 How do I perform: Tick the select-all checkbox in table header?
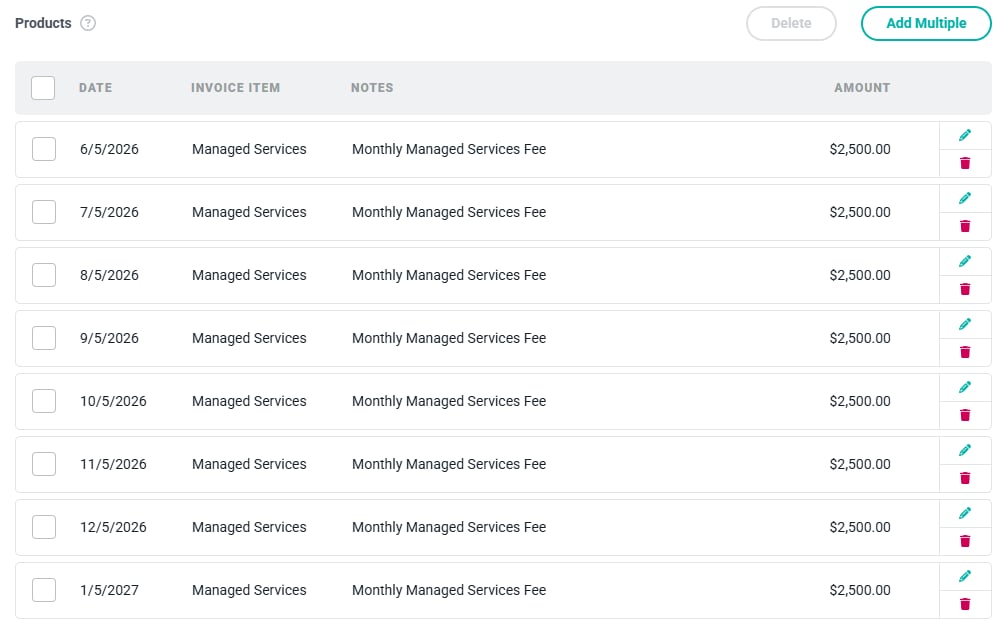pos(43,88)
